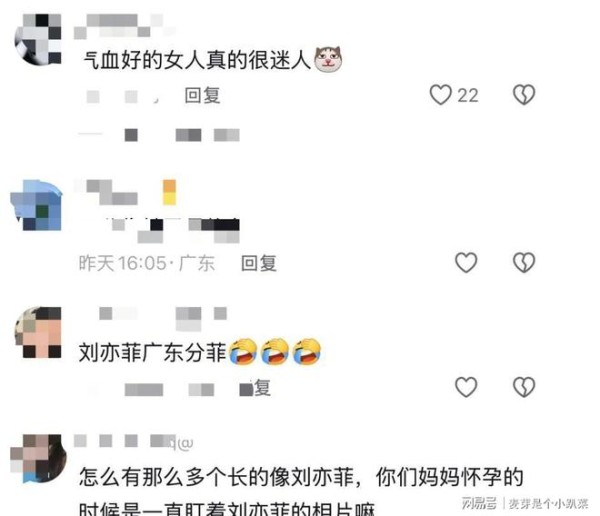600x516 pixels.
Task: Like the comment posted 昨天 16:05 广东
Action: click(x=466, y=263)
